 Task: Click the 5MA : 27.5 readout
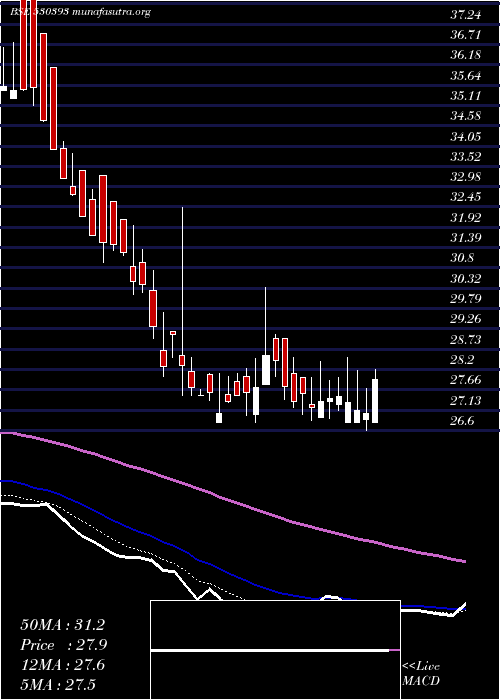58,685
